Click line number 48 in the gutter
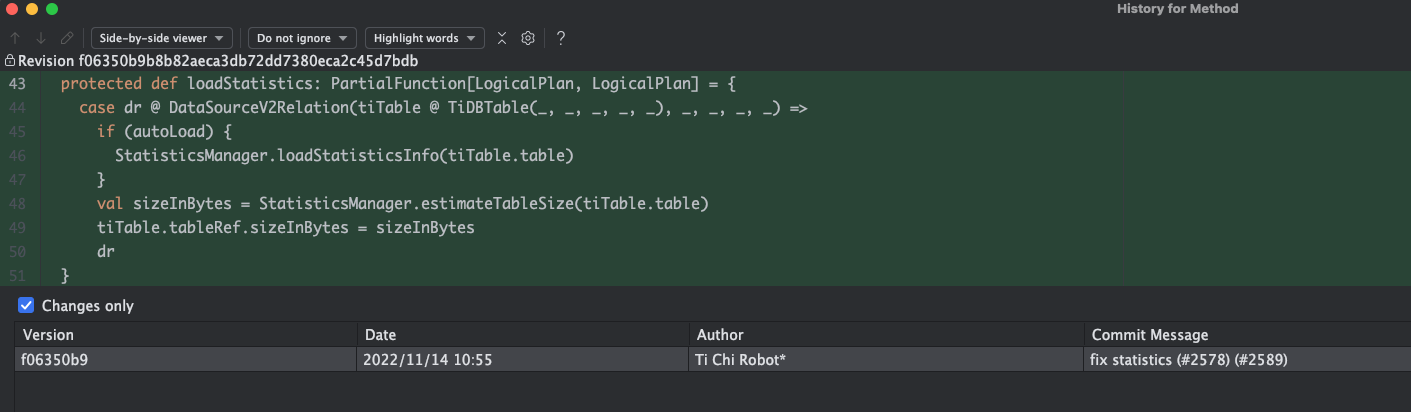 point(18,203)
